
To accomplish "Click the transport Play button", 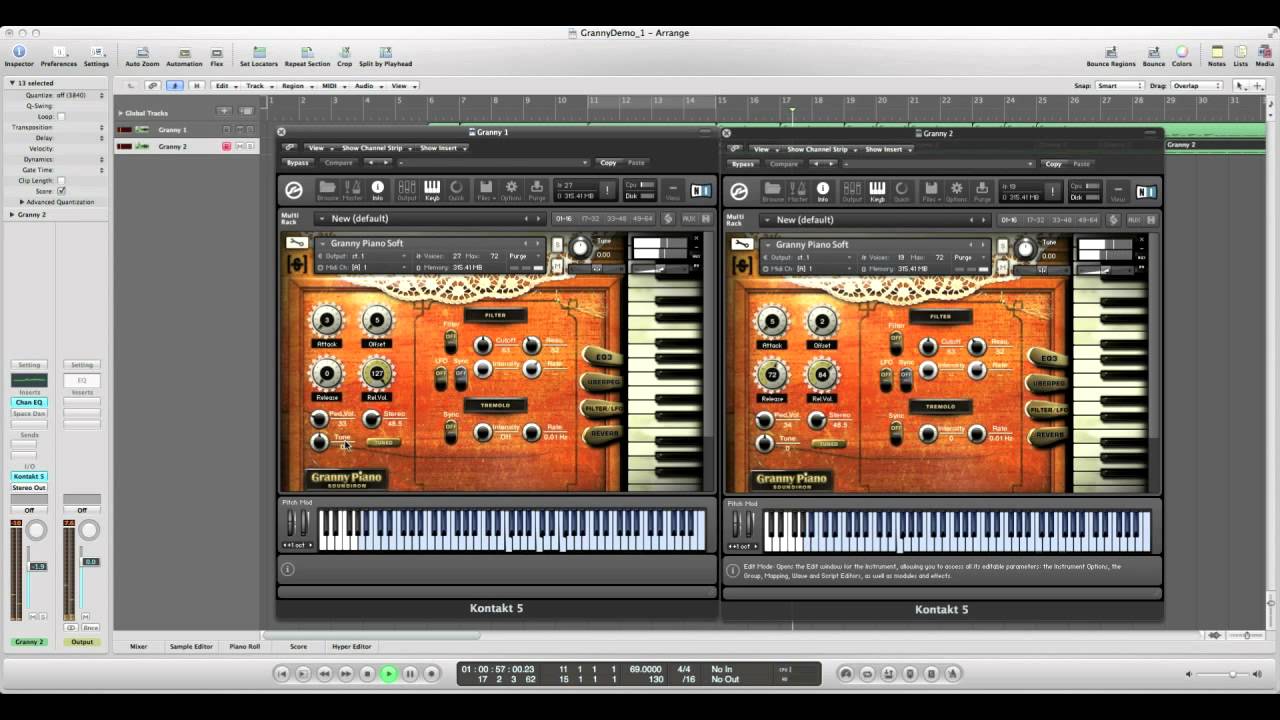I will point(389,674).
